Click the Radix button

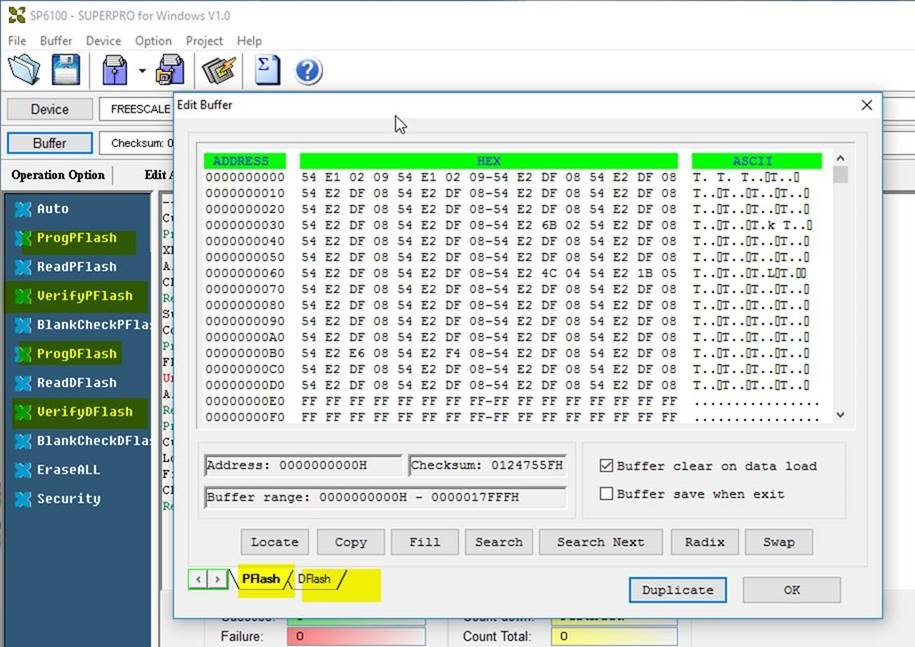(x=704, y=542)
